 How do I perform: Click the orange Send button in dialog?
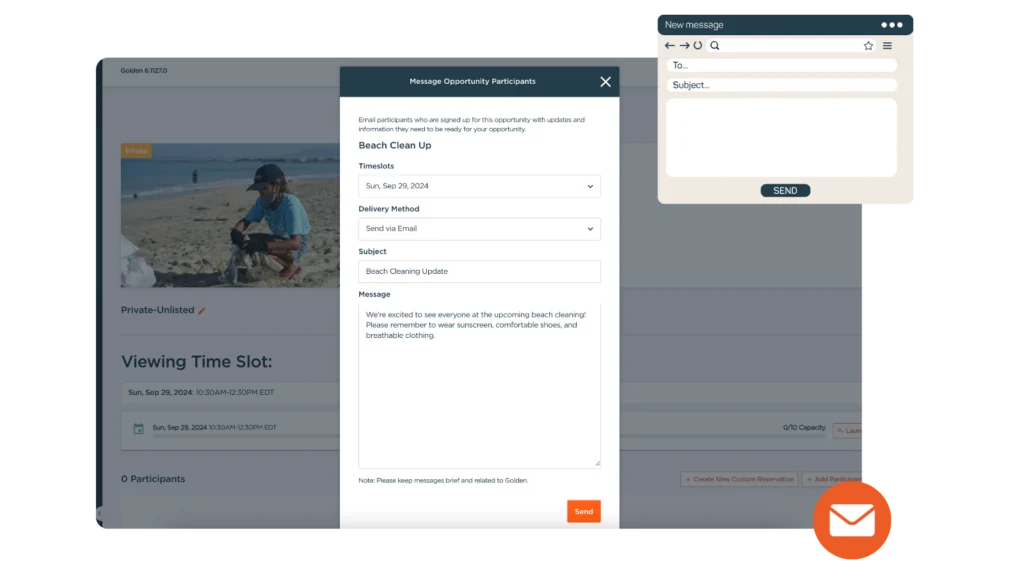tap(583, 511)
